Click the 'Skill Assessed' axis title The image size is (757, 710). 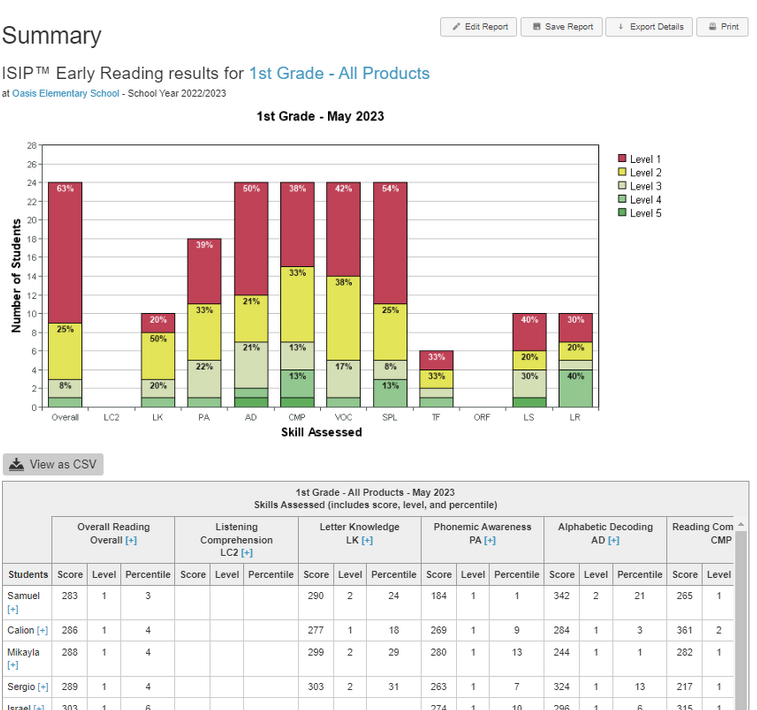322,432
